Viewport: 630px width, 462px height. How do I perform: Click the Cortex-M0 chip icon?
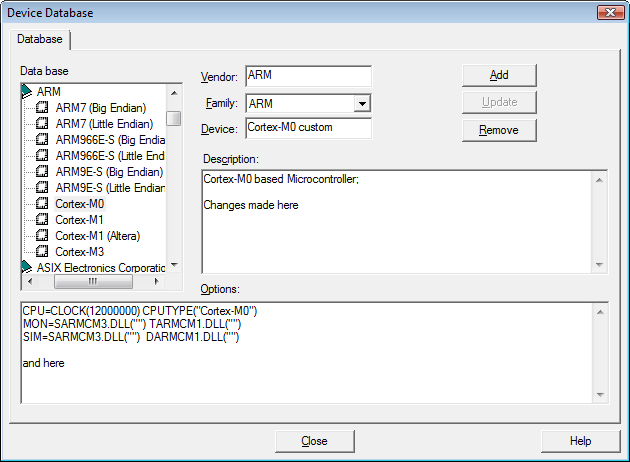coord(42,204)
